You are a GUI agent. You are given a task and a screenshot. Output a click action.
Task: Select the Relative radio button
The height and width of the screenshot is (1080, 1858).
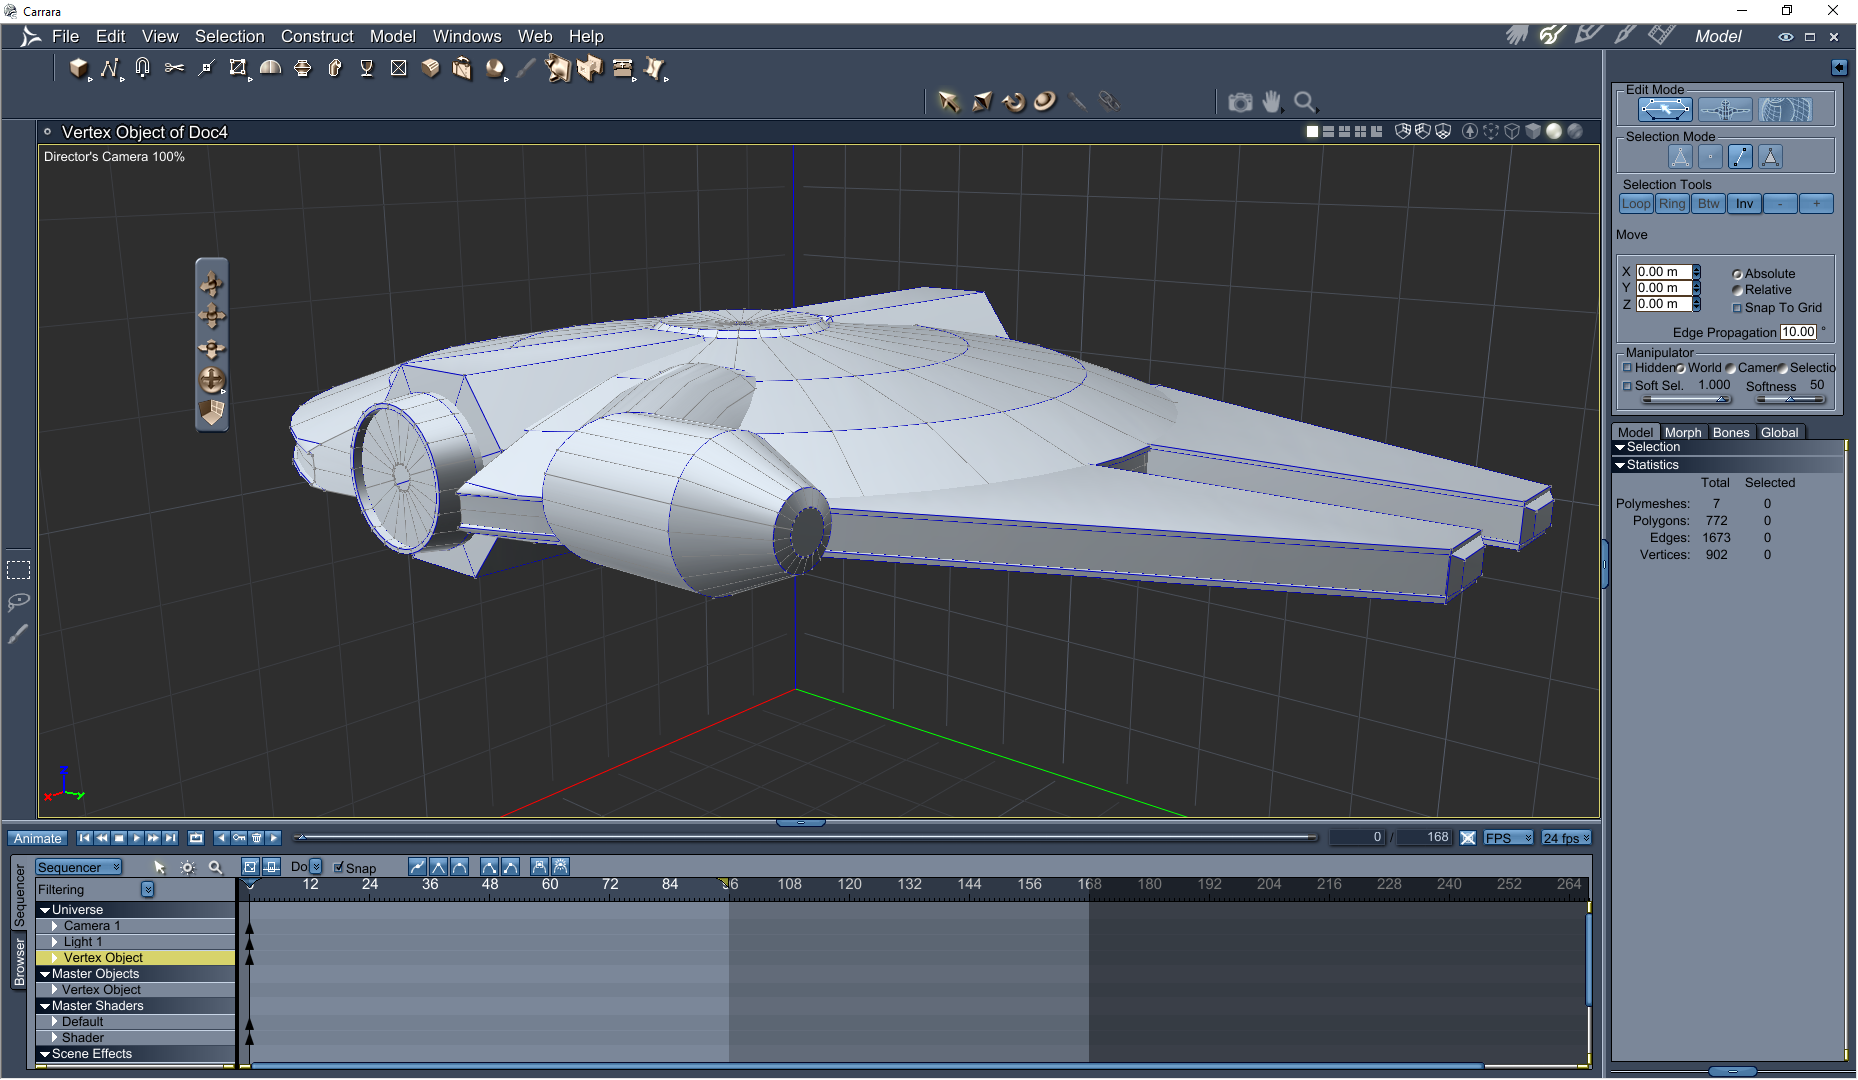click(1737, 290)
